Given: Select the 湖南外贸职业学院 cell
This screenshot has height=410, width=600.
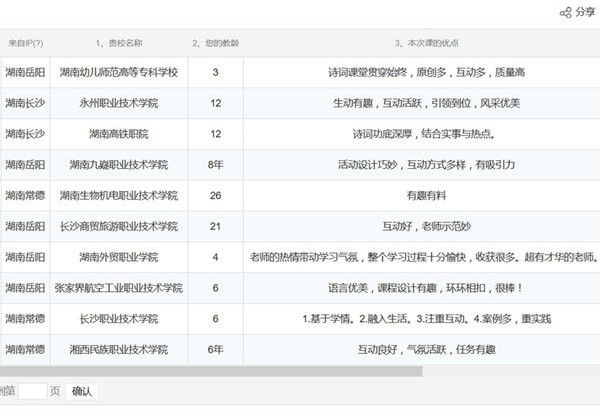Looking at the screenshot, I should click(x=118, y=257).
